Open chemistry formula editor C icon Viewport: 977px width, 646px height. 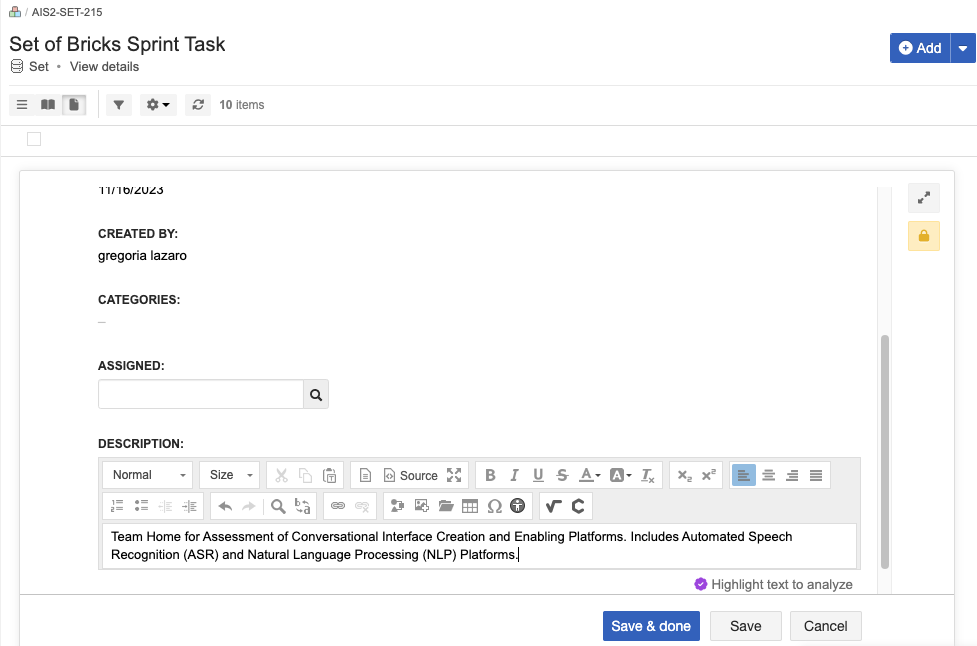[578, 506]
